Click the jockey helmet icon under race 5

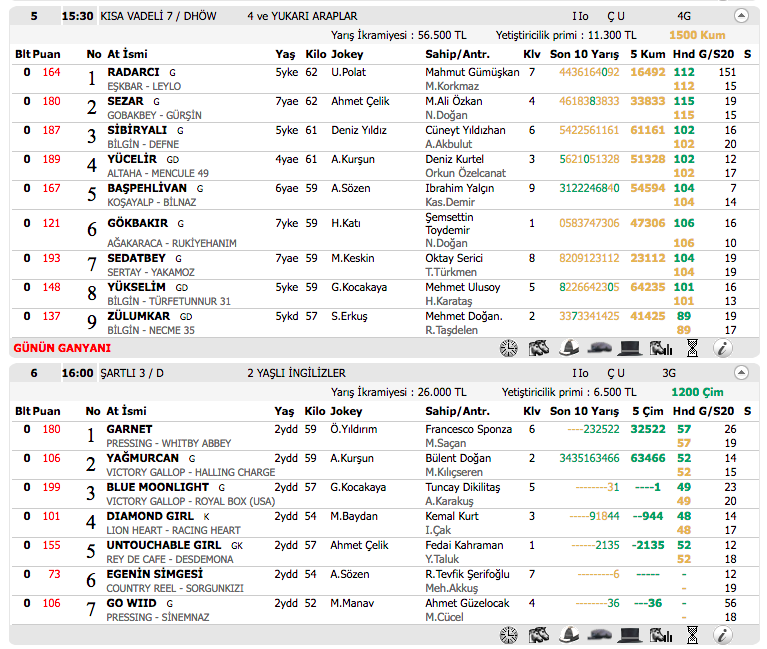pyautogui.click(x=570, y=348)
